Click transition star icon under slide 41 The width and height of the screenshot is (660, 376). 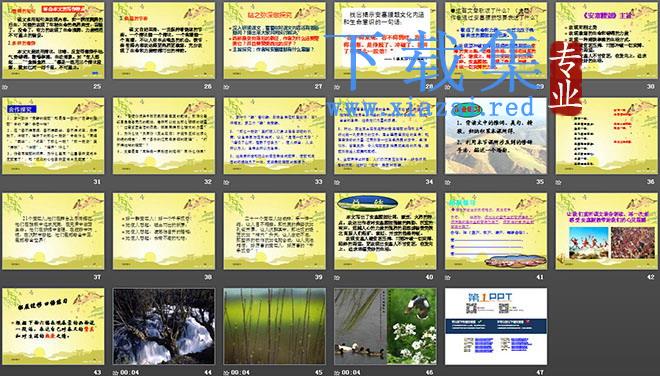447,277
